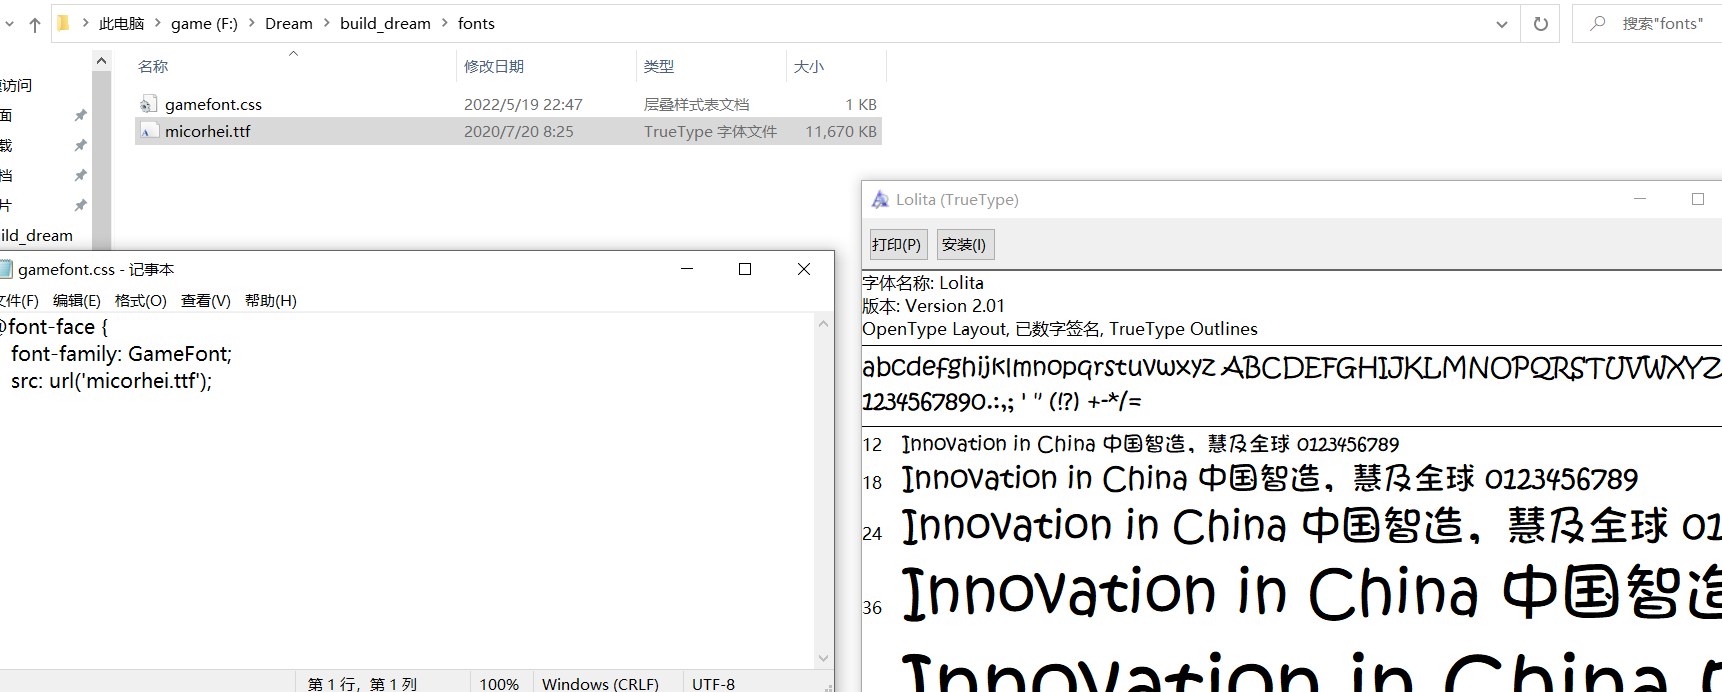Go to game (F:) in the breadcrumb
Viewport: 1722px width, 692px height.
204,23
